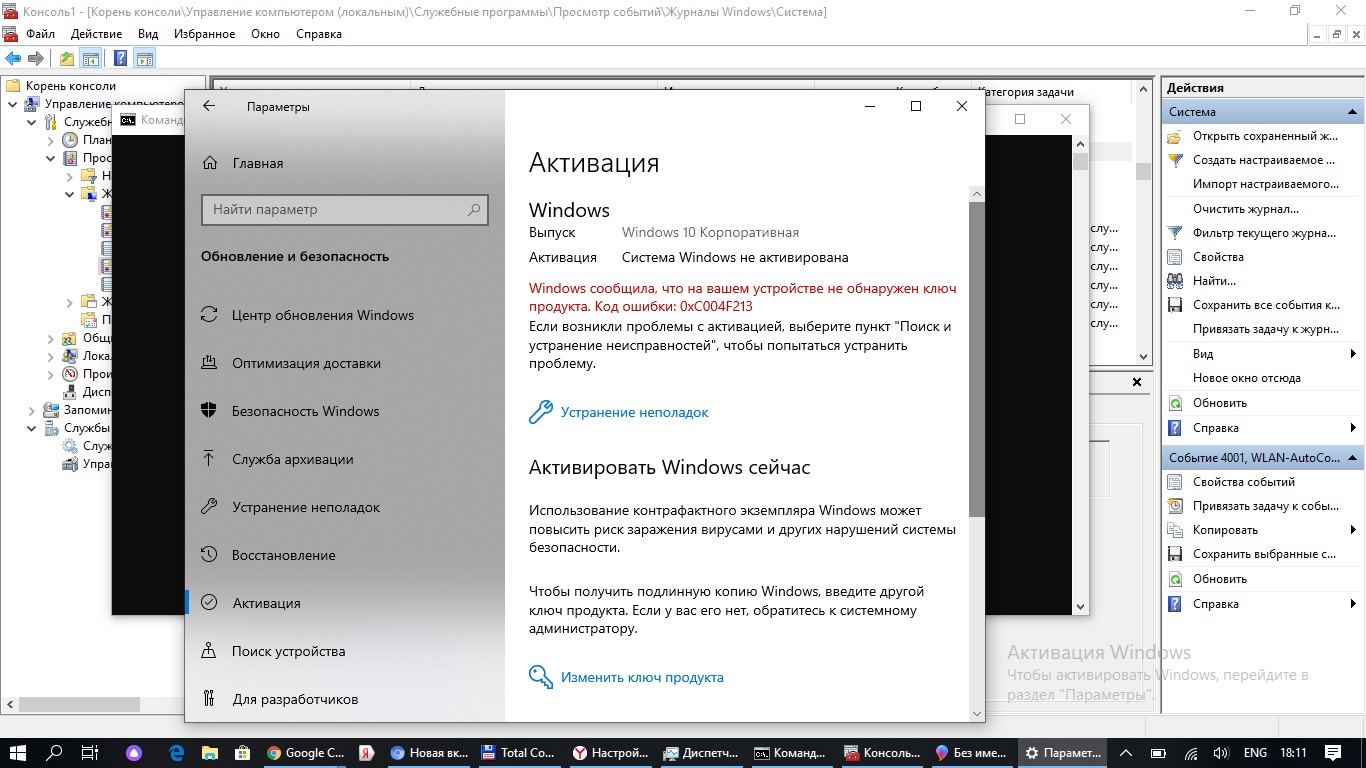Click Устранение неполадок link with wrench
The height and width of the screenshot is (768, 1366).
pyautogui.click(x=619, y=412)
